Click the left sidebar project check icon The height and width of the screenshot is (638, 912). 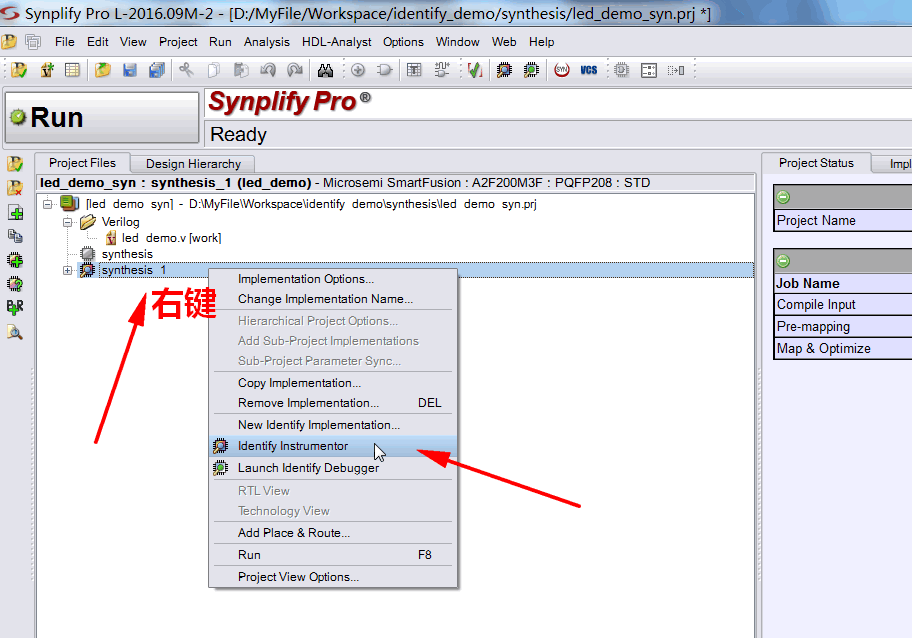(x=15, y=164)
